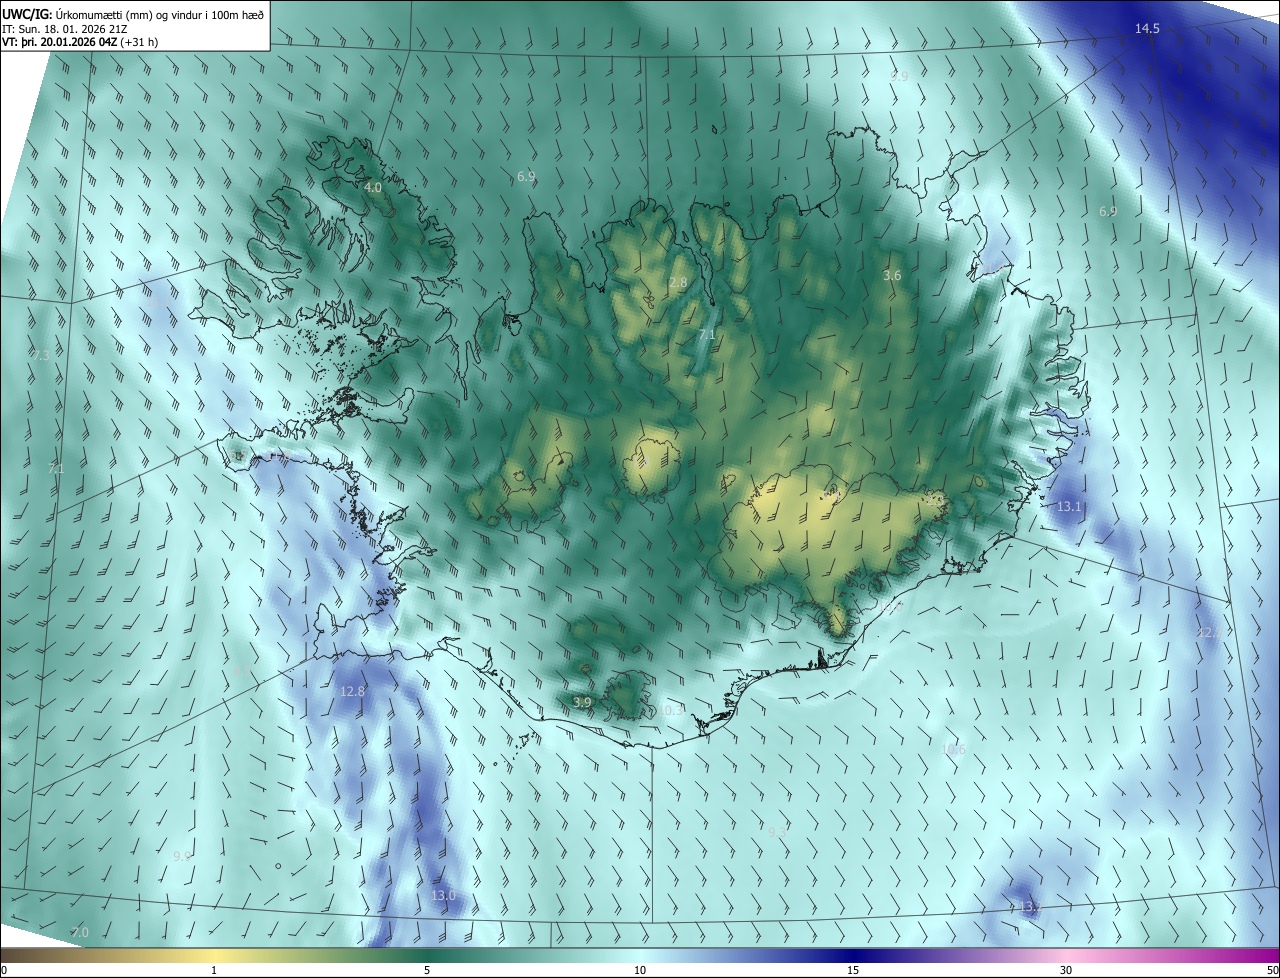1280x978 pixels.
Task: Select the 'IT: Sun. 18. 01. 2026 21Z' line
Action: click(x=65, y=28)
